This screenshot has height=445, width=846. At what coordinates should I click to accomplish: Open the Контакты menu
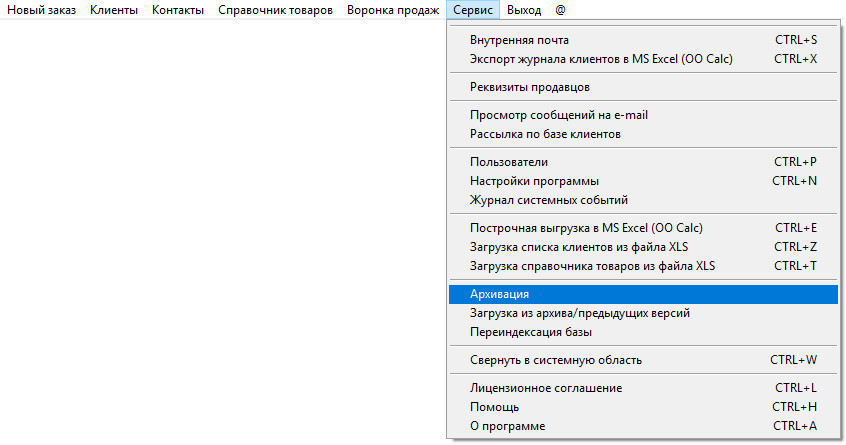point(178,10)
